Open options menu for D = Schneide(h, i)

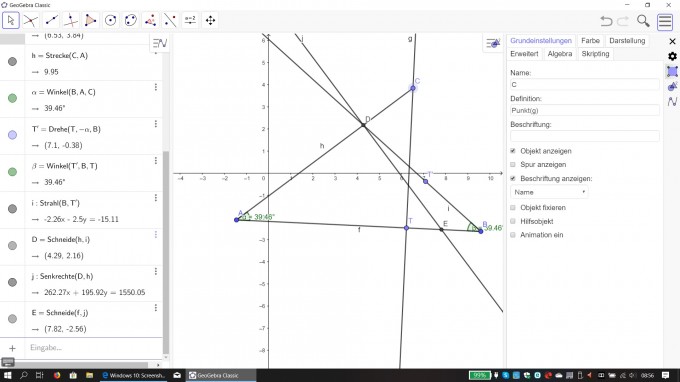[156, 235]
